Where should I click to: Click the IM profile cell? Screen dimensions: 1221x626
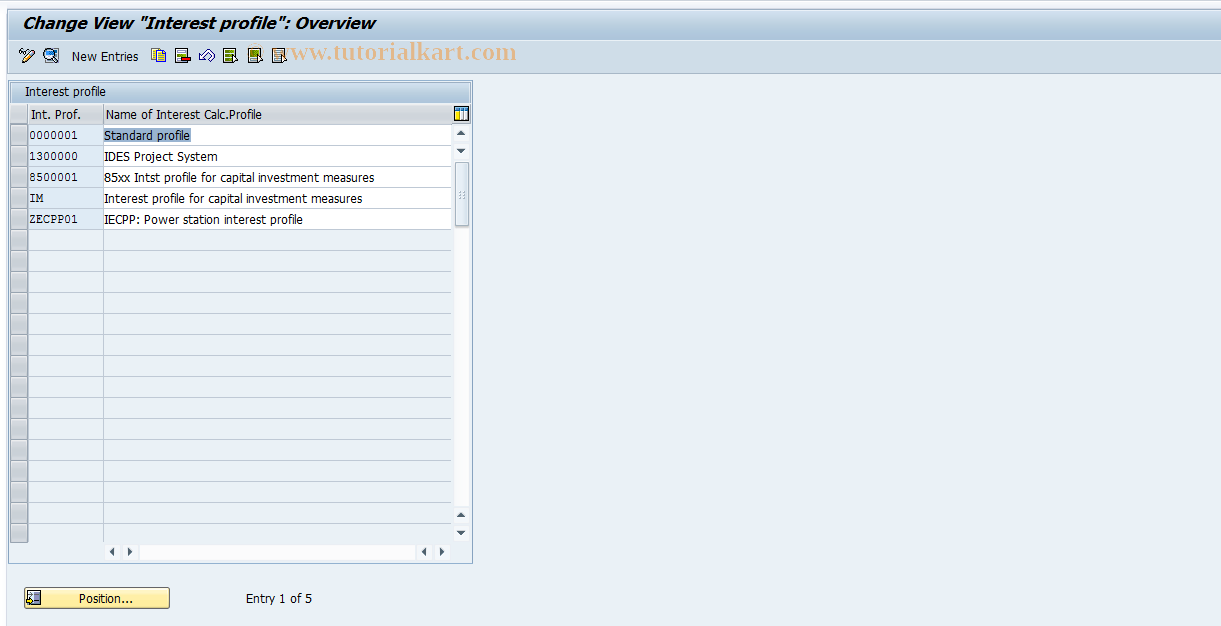pos(66,198)
